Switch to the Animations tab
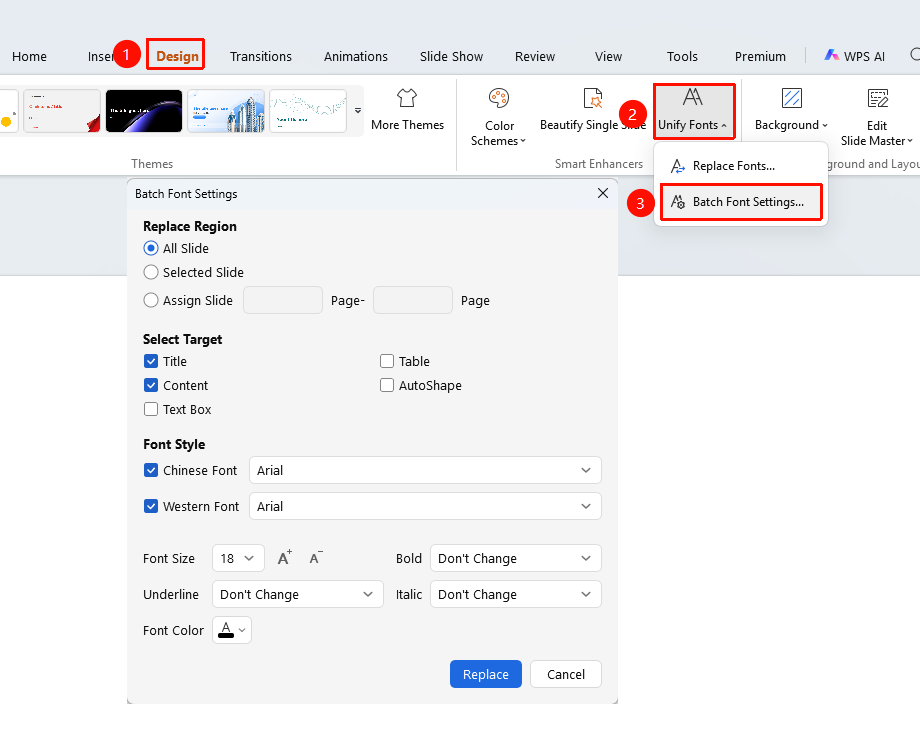 (x=356, y=56)
